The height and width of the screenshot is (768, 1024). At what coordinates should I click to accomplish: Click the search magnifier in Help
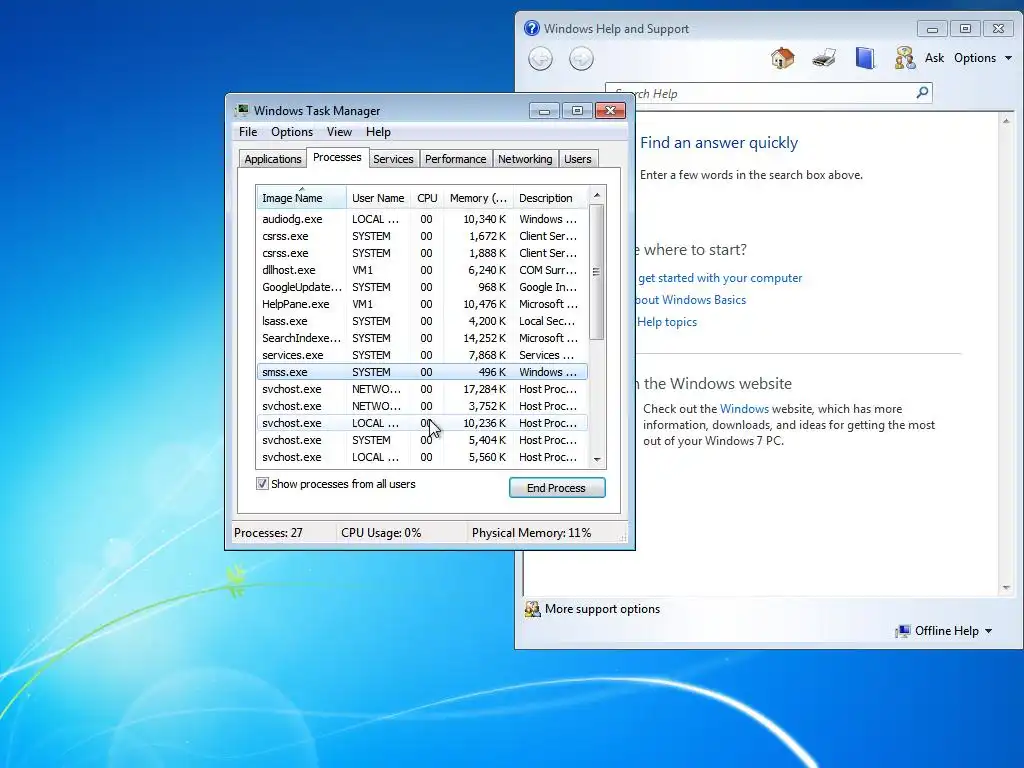[x=922, y=93]
